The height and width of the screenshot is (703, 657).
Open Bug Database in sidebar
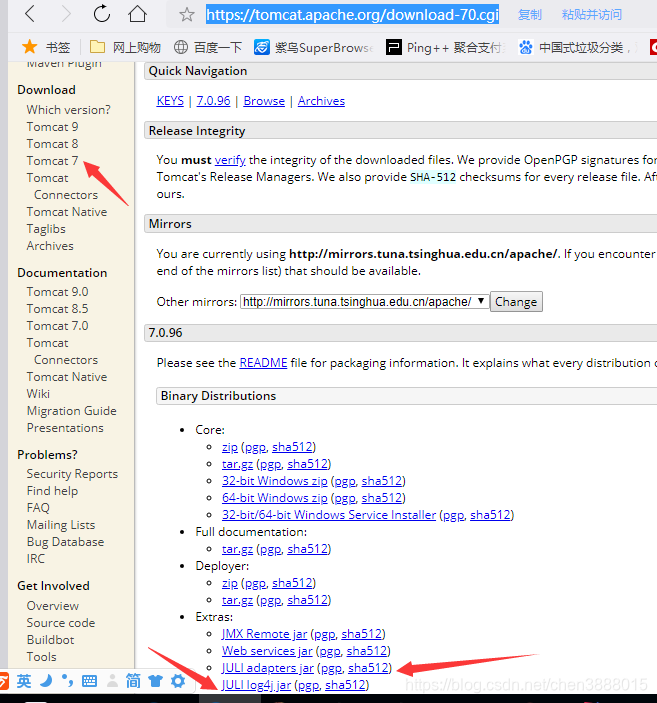click(65, 542)
